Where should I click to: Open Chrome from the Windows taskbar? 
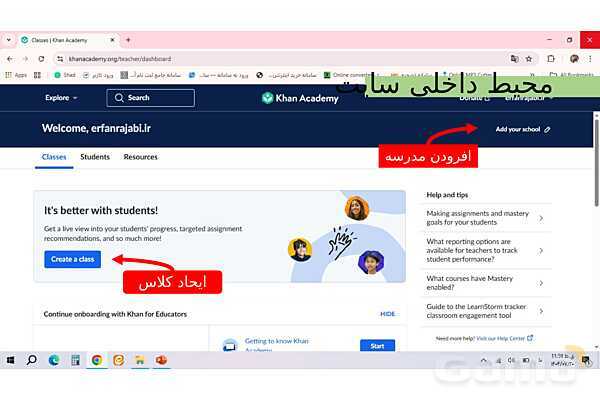point(97,360)
